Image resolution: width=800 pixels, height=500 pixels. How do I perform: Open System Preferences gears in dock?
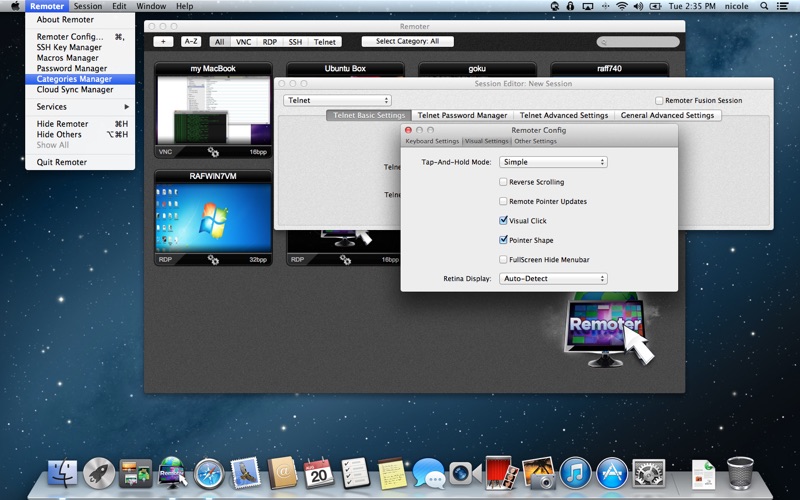click(x=648, y=473)
